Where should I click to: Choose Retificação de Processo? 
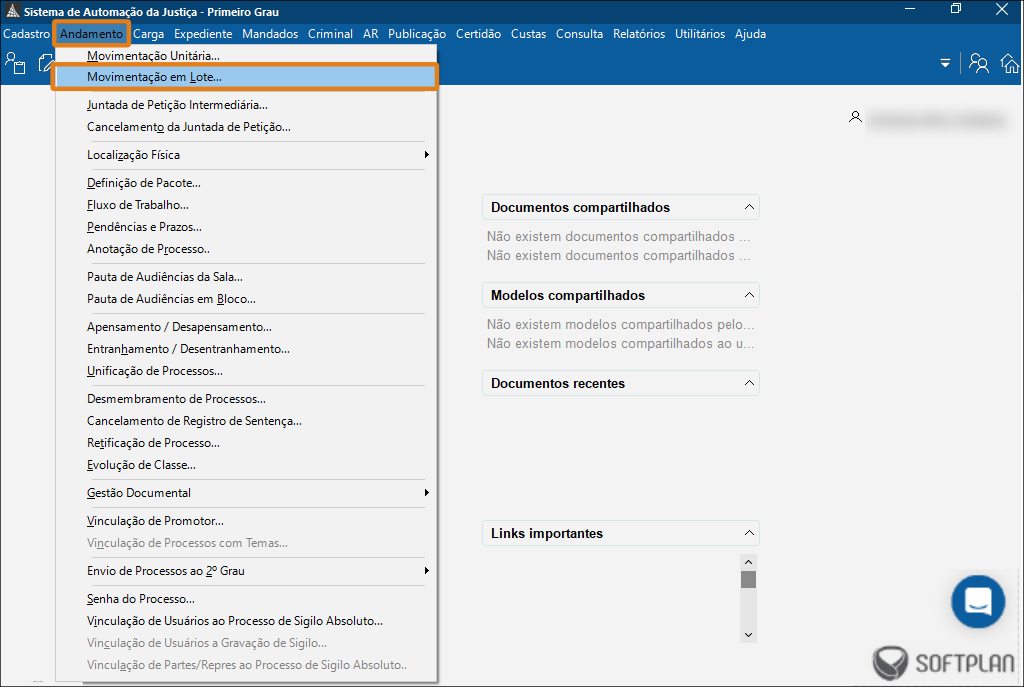pyautogui.click(x=246, y=443)
